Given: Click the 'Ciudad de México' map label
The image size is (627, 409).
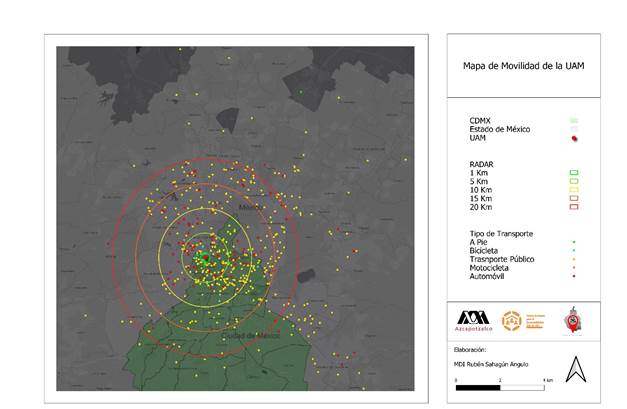Looking at the screenshot, I should [251, 335].
